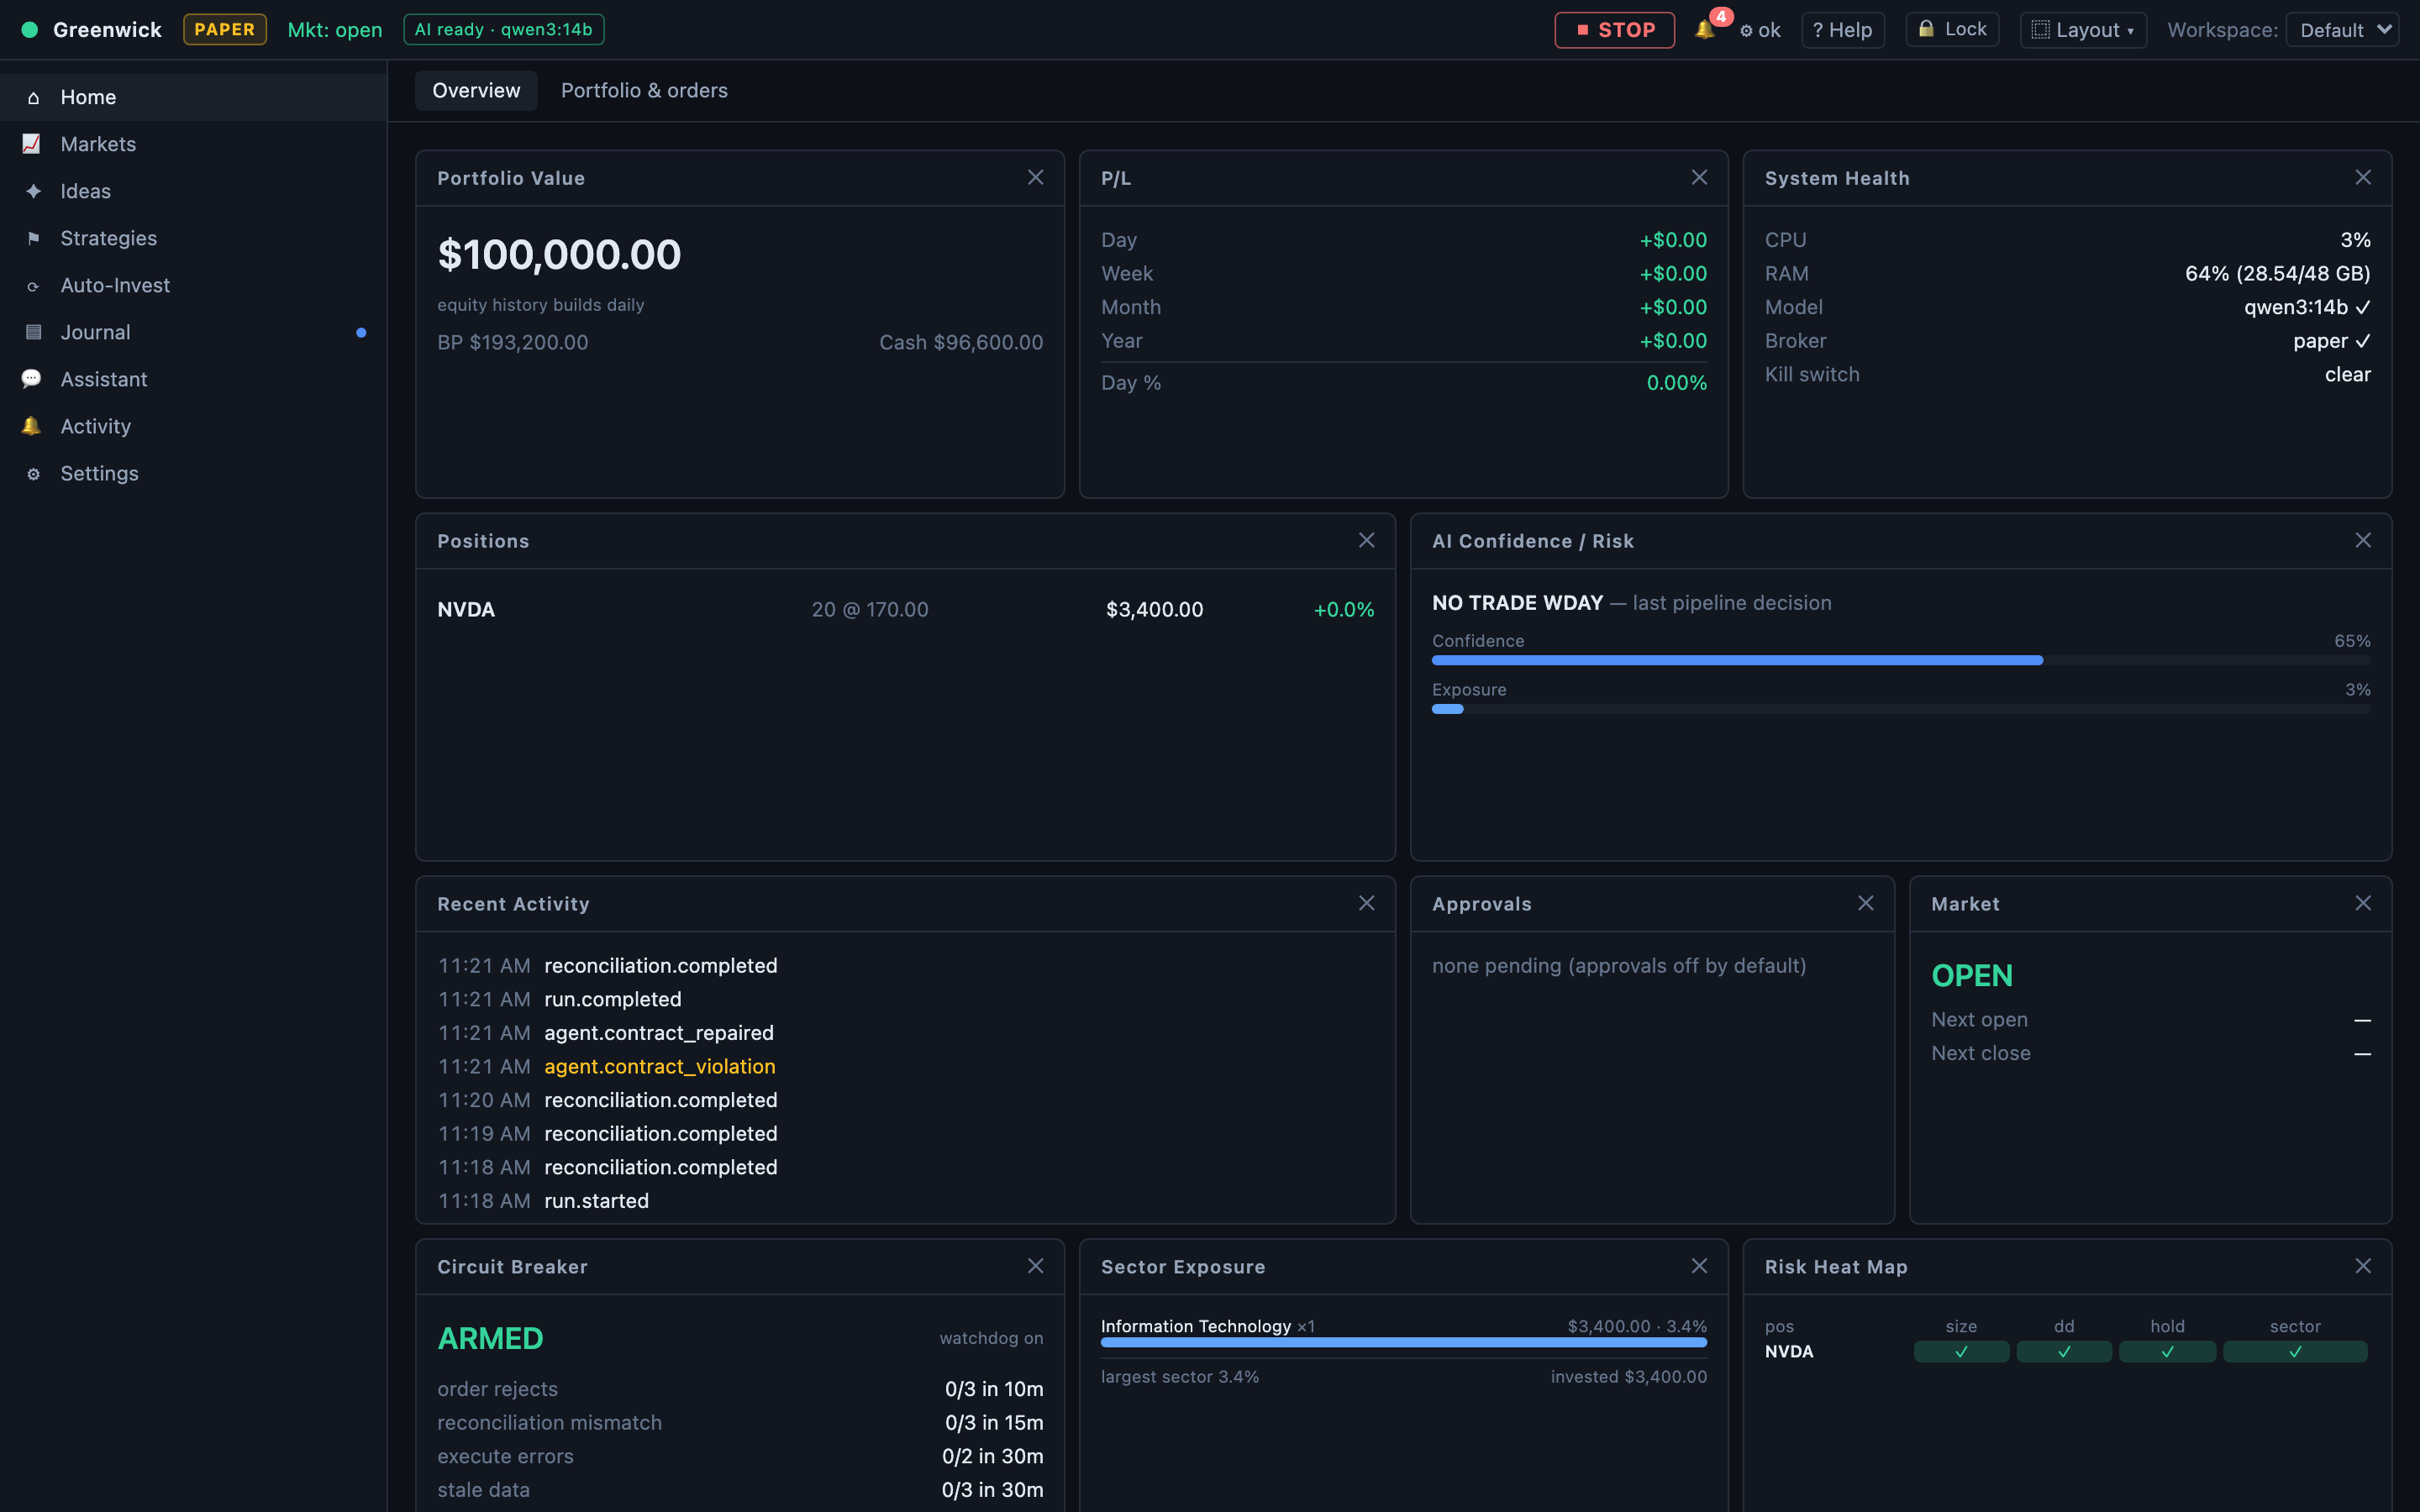
Task: Close the Market widget
Action: click(2363, 903)
